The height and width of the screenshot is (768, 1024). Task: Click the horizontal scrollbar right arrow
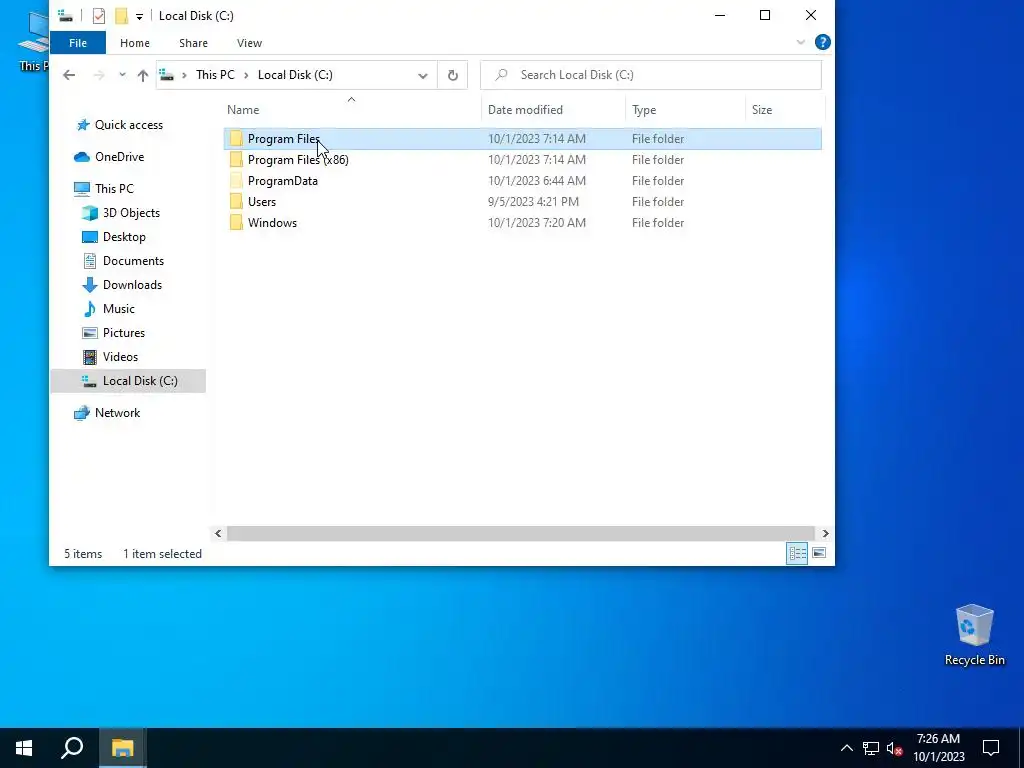tap(825, 534)
